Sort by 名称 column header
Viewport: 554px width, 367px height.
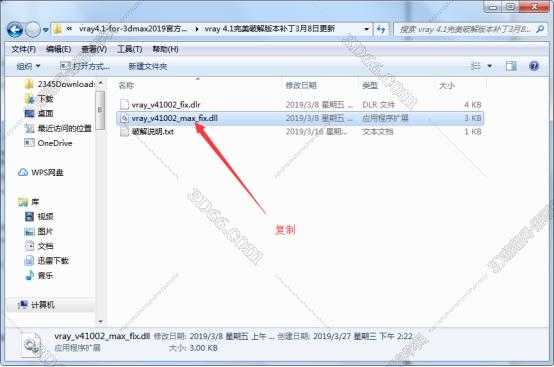pos(126,85)
